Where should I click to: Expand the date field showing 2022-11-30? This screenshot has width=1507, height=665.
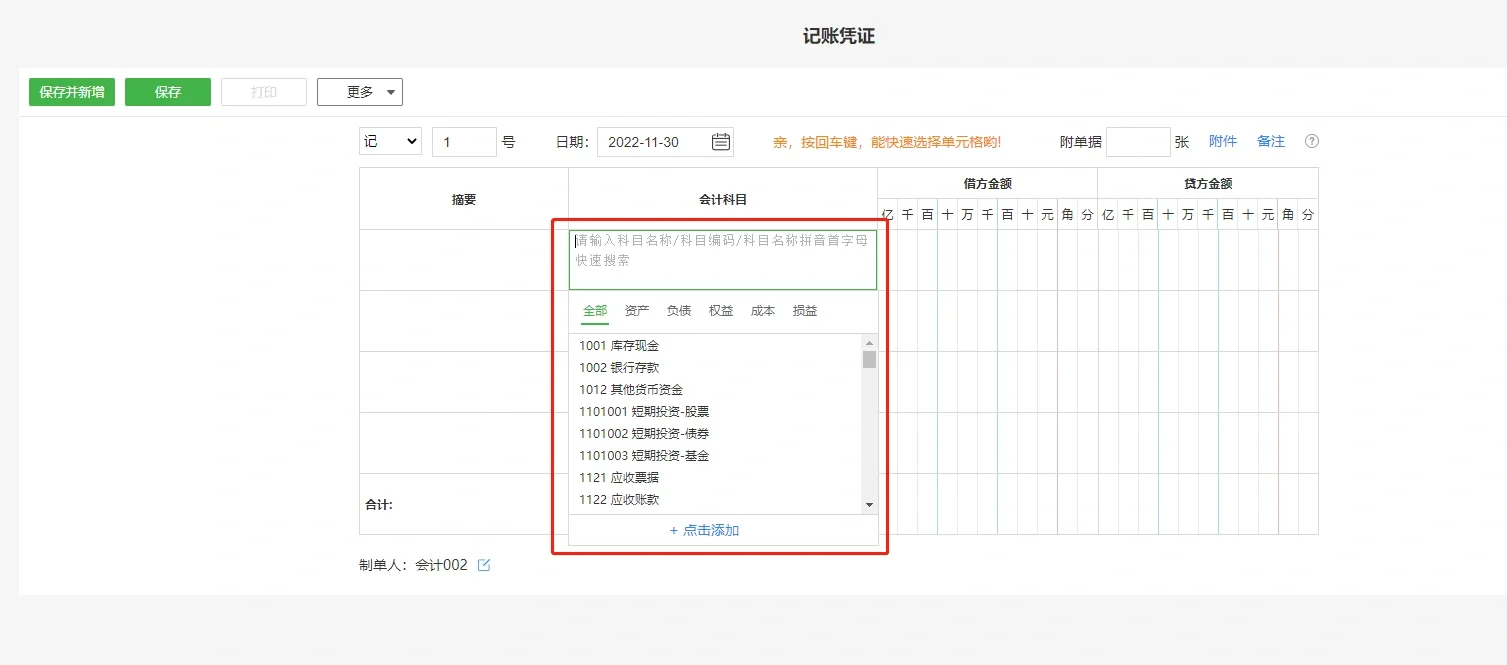pos(657,141)
